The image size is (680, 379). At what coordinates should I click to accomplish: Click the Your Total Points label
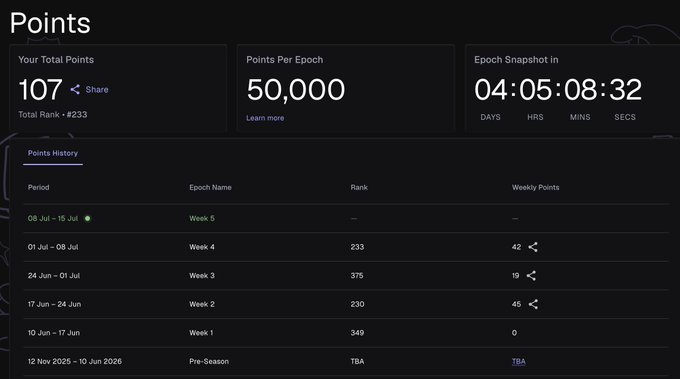coord(56,60)
